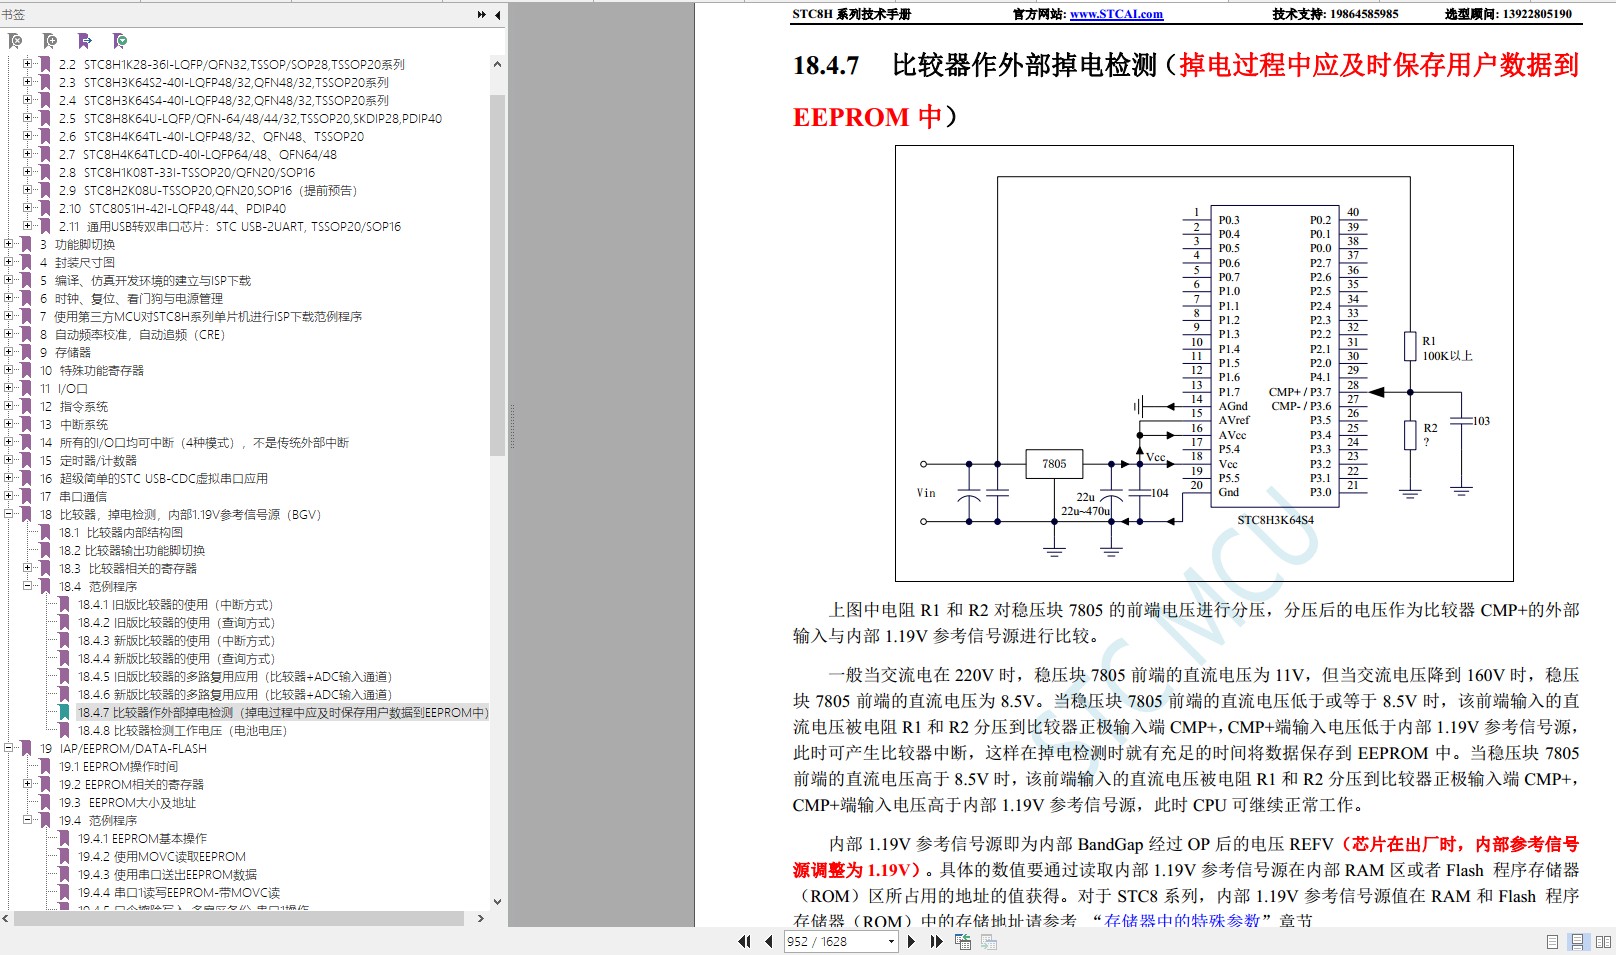Click the bookmarks panel vertical scrollbar thumb
1616x955 pixels.
click(x=497, y=275)
